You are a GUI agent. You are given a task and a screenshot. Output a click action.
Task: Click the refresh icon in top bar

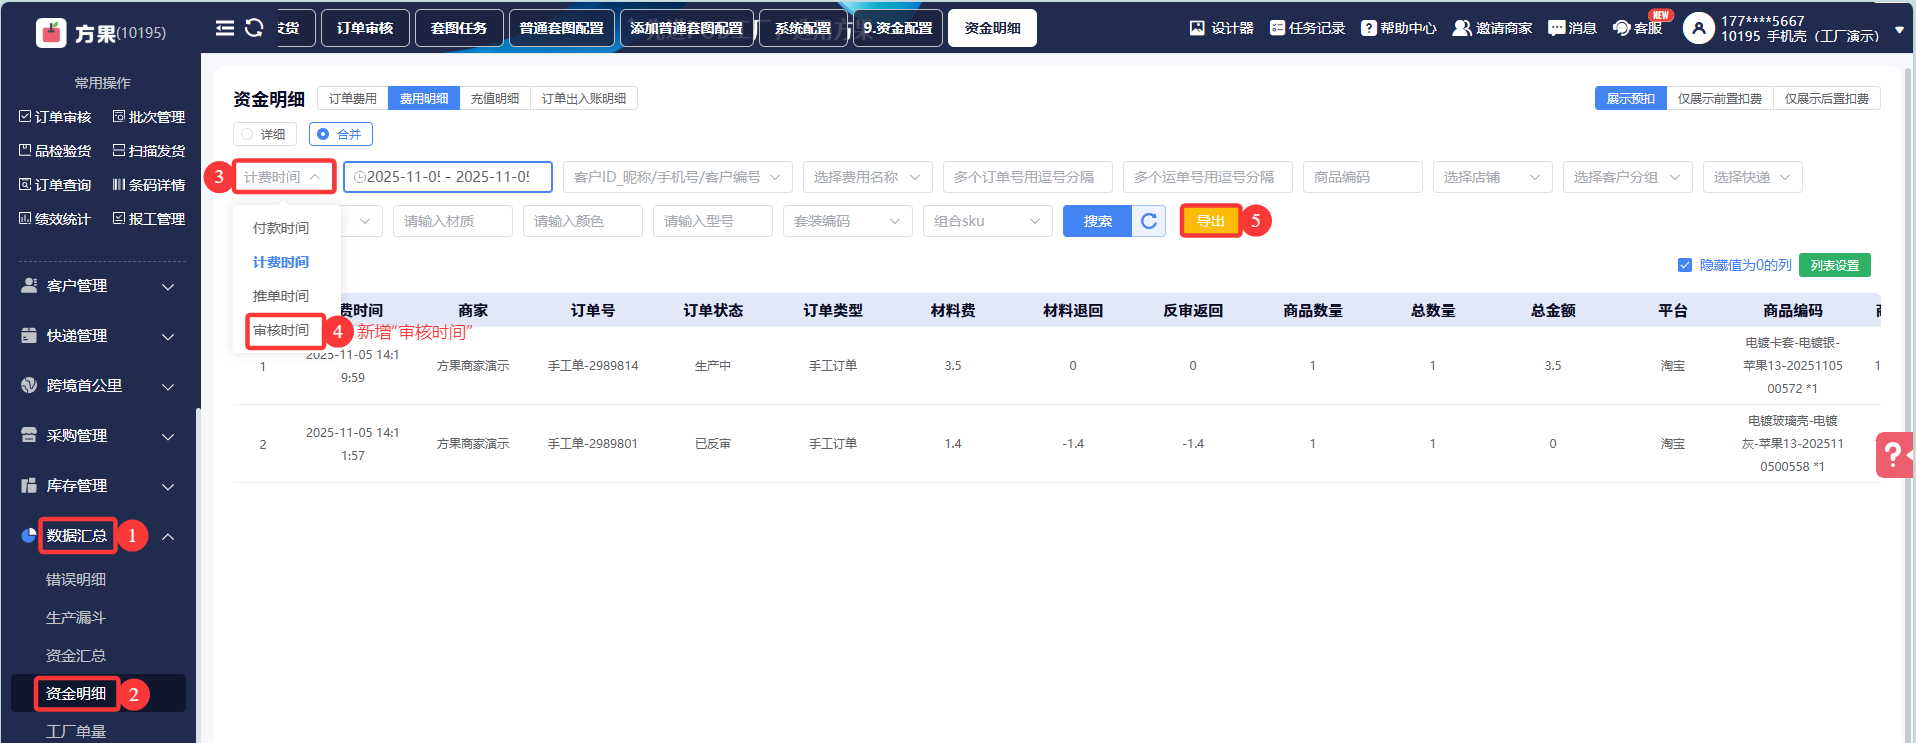tap(254, 28)
